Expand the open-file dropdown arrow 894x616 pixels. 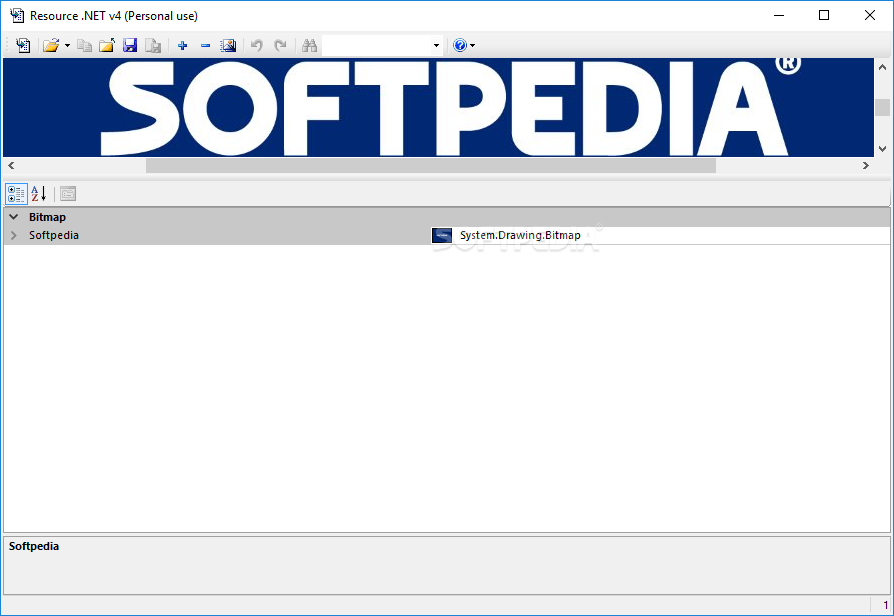pos(67,46)
